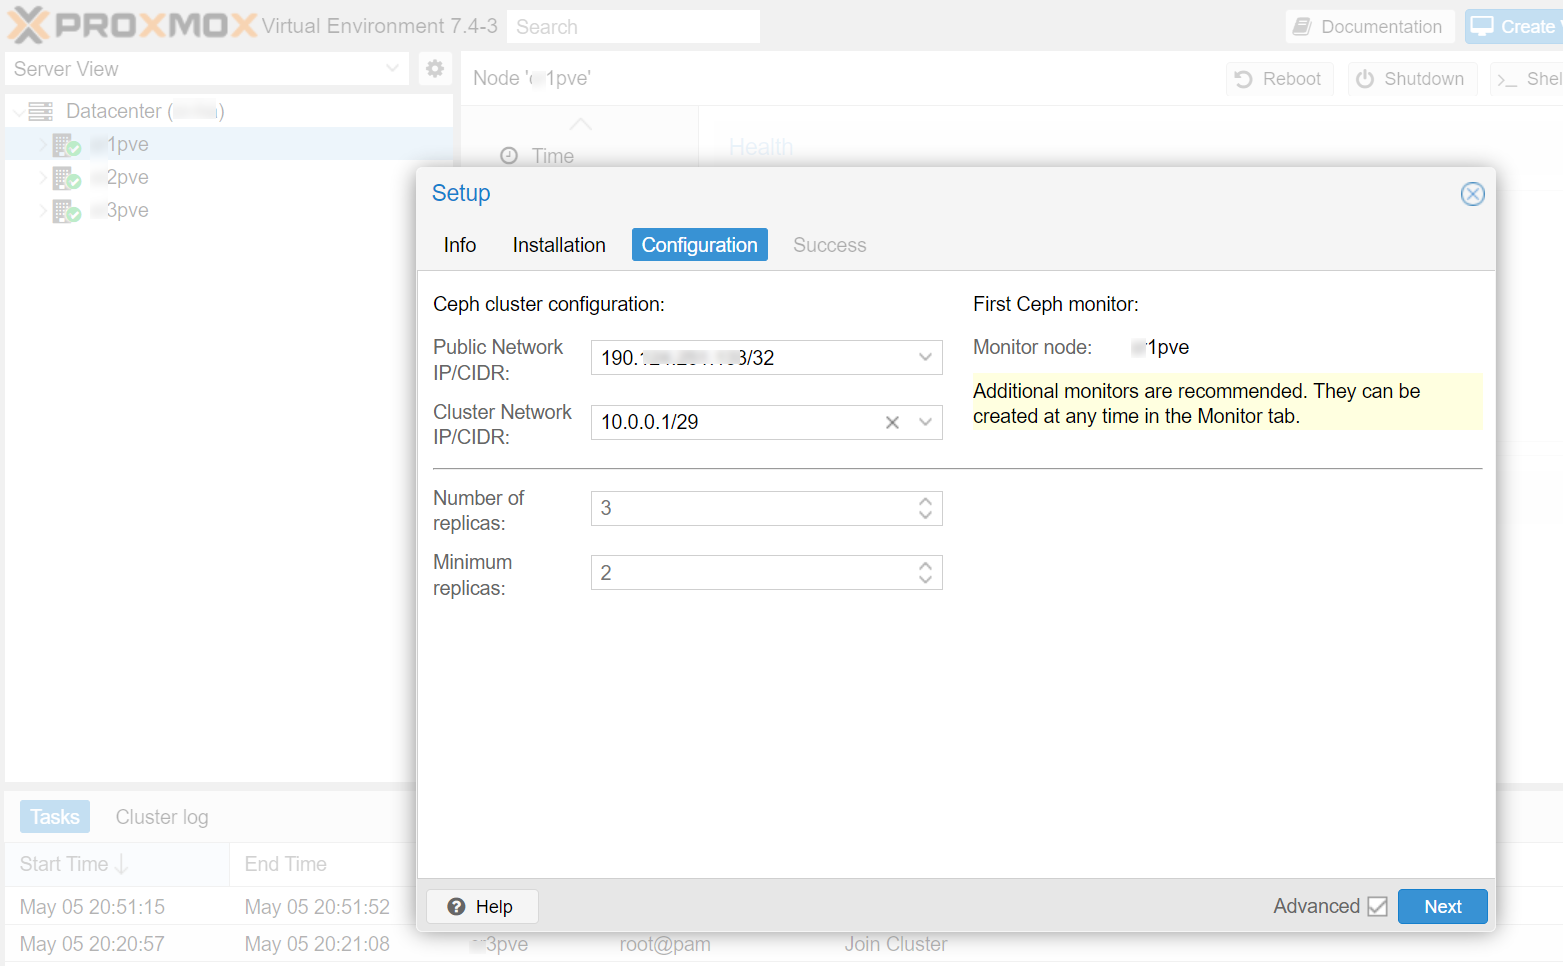This screenshot has width=1563, height=966.
Task: Expand the 2pve node arrow
Action: (43, 178)
